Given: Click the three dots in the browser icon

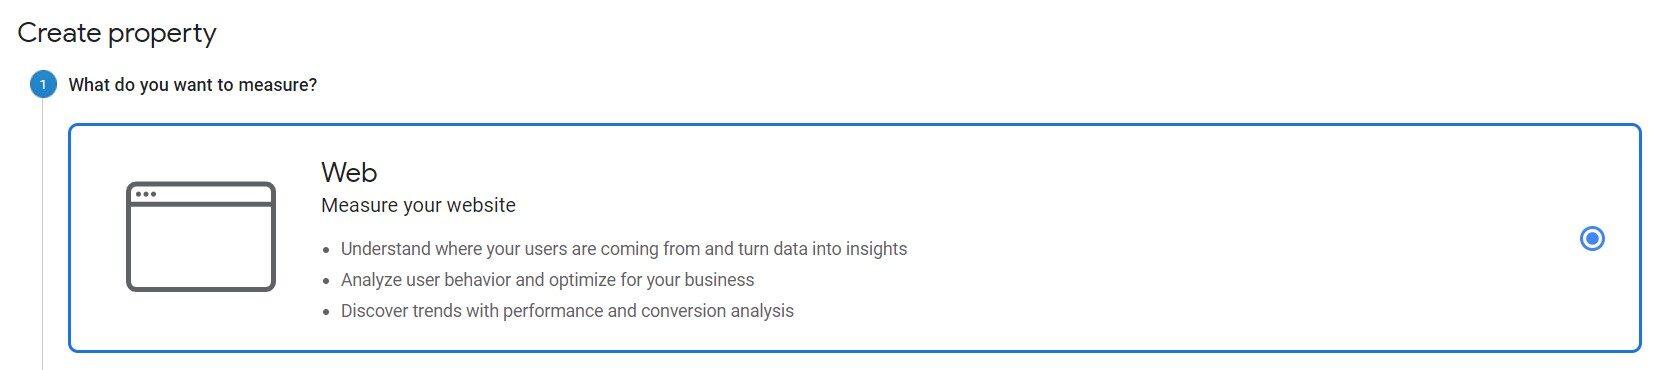Looking at the screenshot, I should point(146,194).
